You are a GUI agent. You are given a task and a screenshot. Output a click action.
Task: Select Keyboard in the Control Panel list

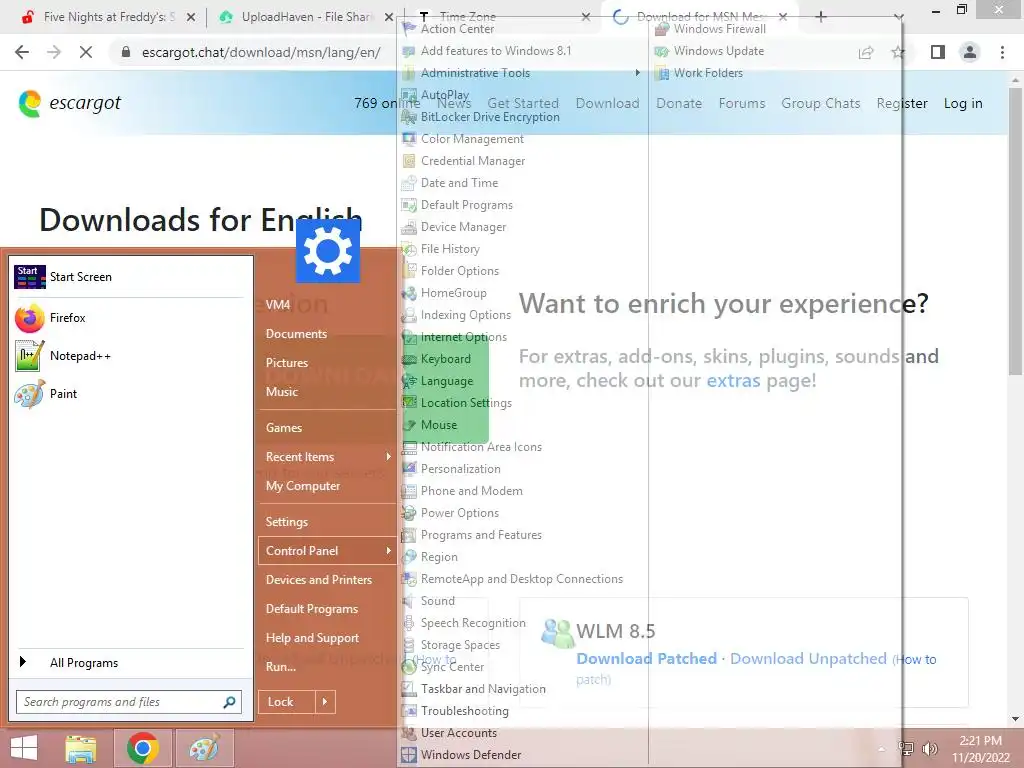coord(445,359)
